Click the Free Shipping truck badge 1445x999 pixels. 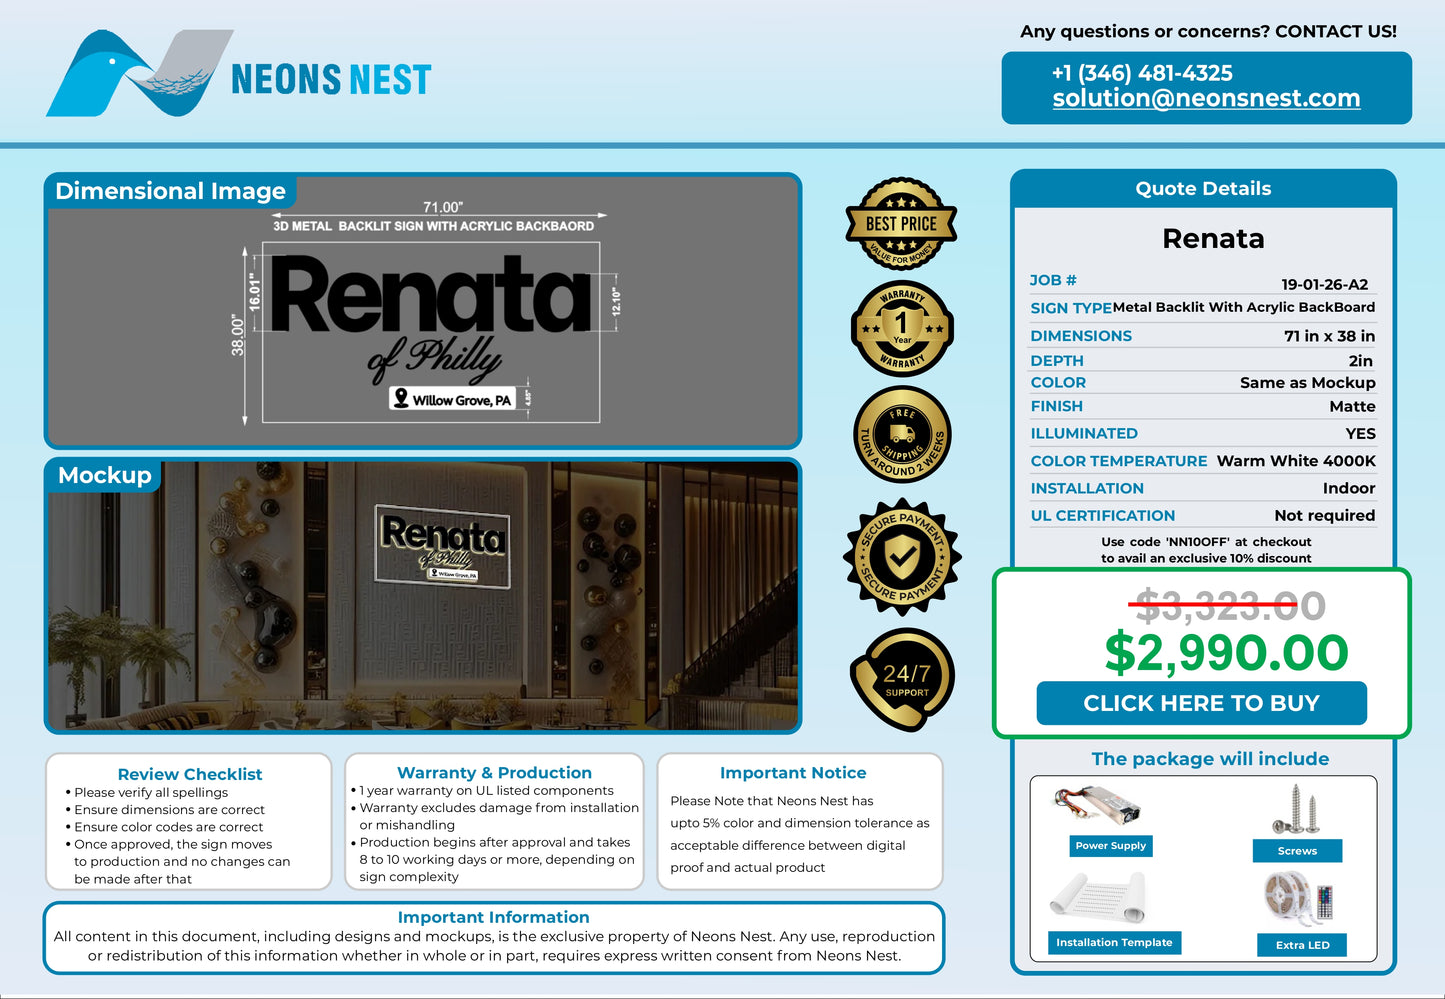pos(902,434)
